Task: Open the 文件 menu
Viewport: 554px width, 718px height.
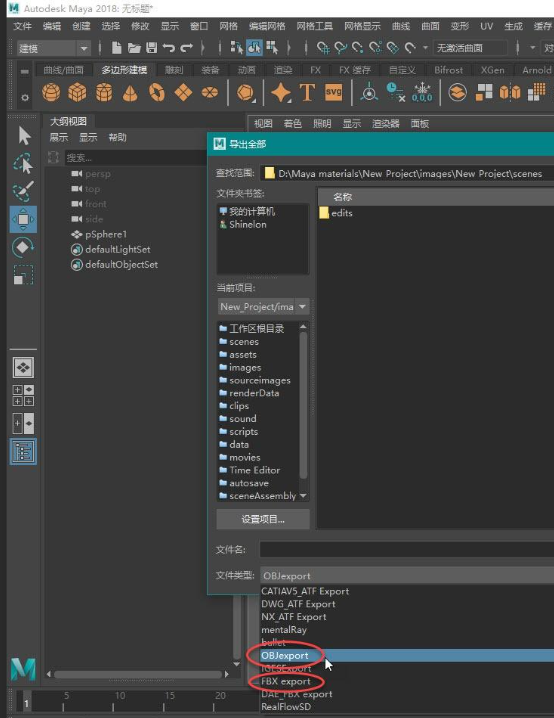Action: tap(22, 26)
